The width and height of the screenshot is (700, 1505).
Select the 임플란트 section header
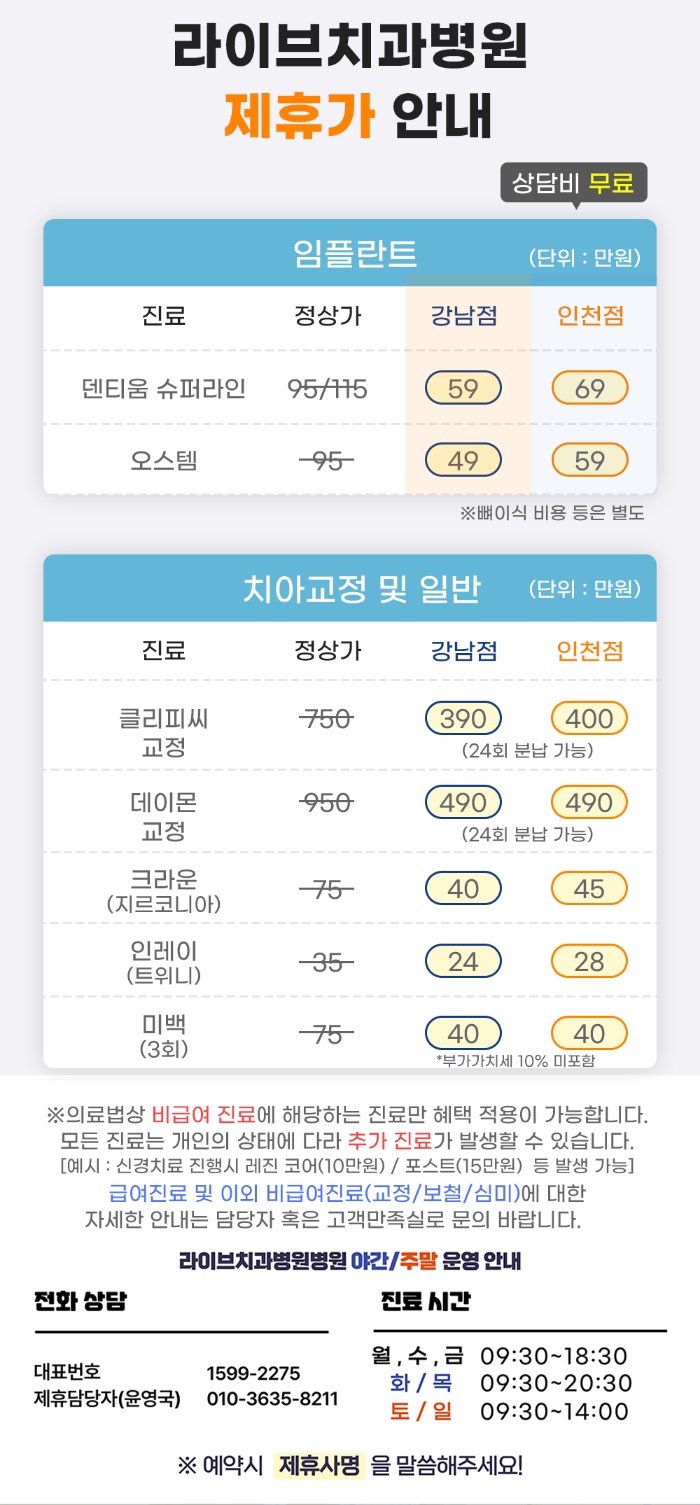(355, 254)
